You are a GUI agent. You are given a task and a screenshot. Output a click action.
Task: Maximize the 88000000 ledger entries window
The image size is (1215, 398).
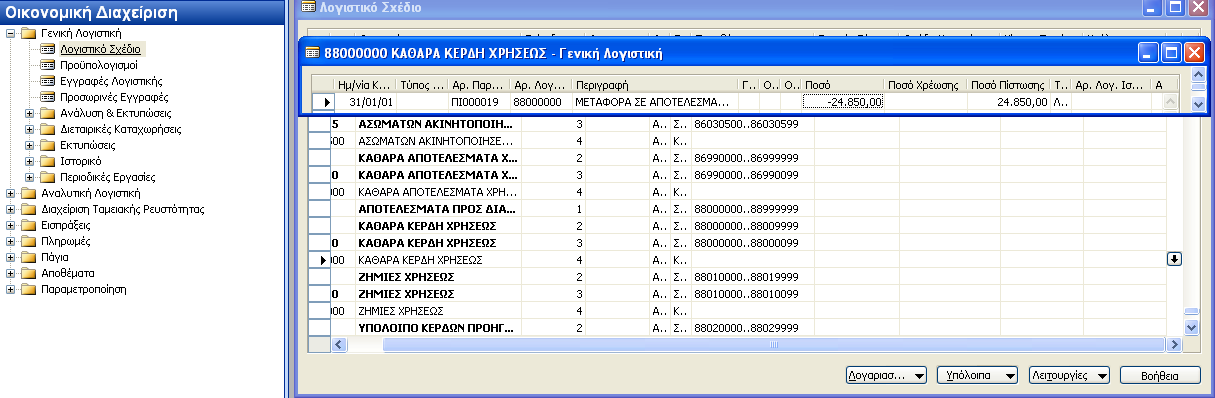(x=1171, y=52)
